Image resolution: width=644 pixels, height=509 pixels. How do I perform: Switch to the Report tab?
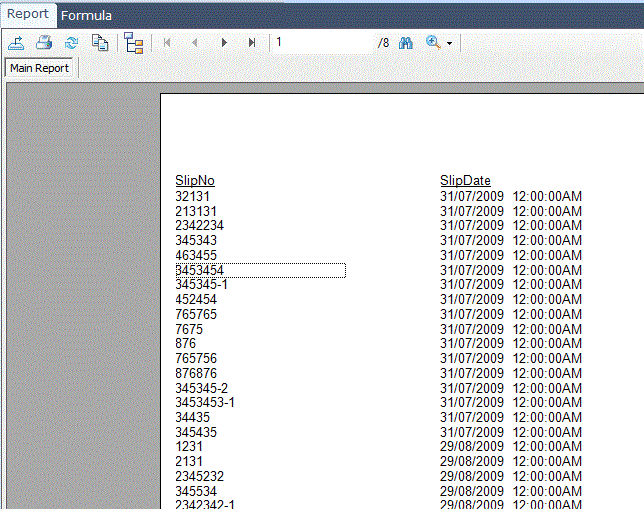pos(28,15)
